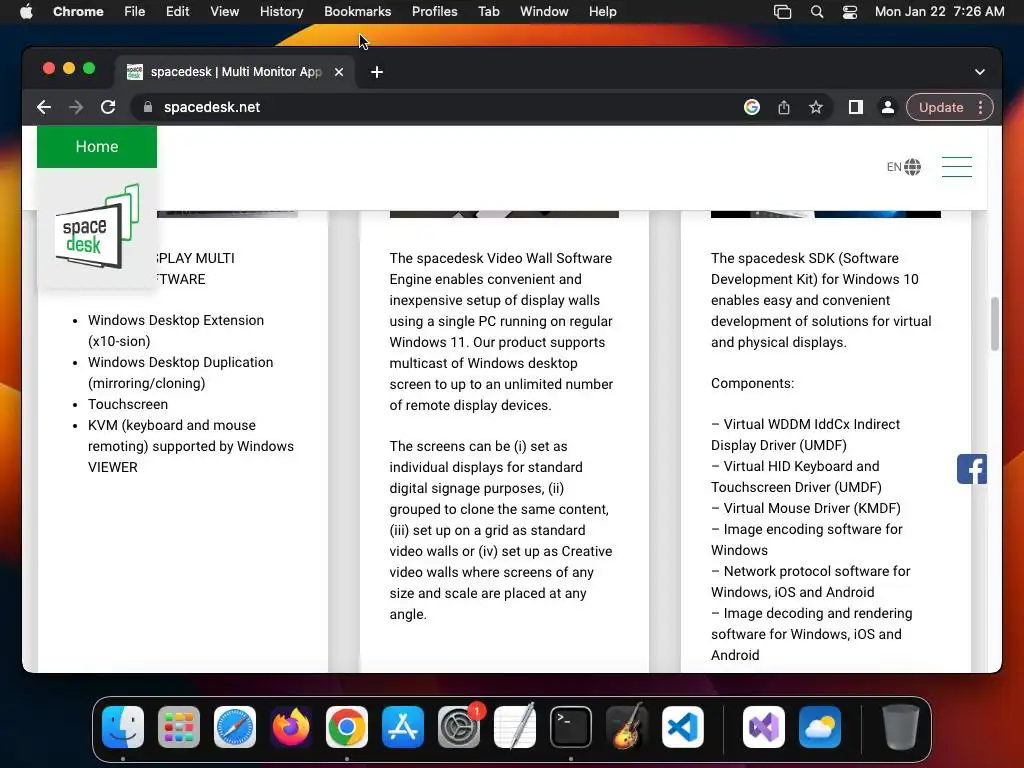Image resolution: width=1024 pixels, height=768 pixels.
Task: Open the Facebook side link
Action: click(x=972, y=469)
